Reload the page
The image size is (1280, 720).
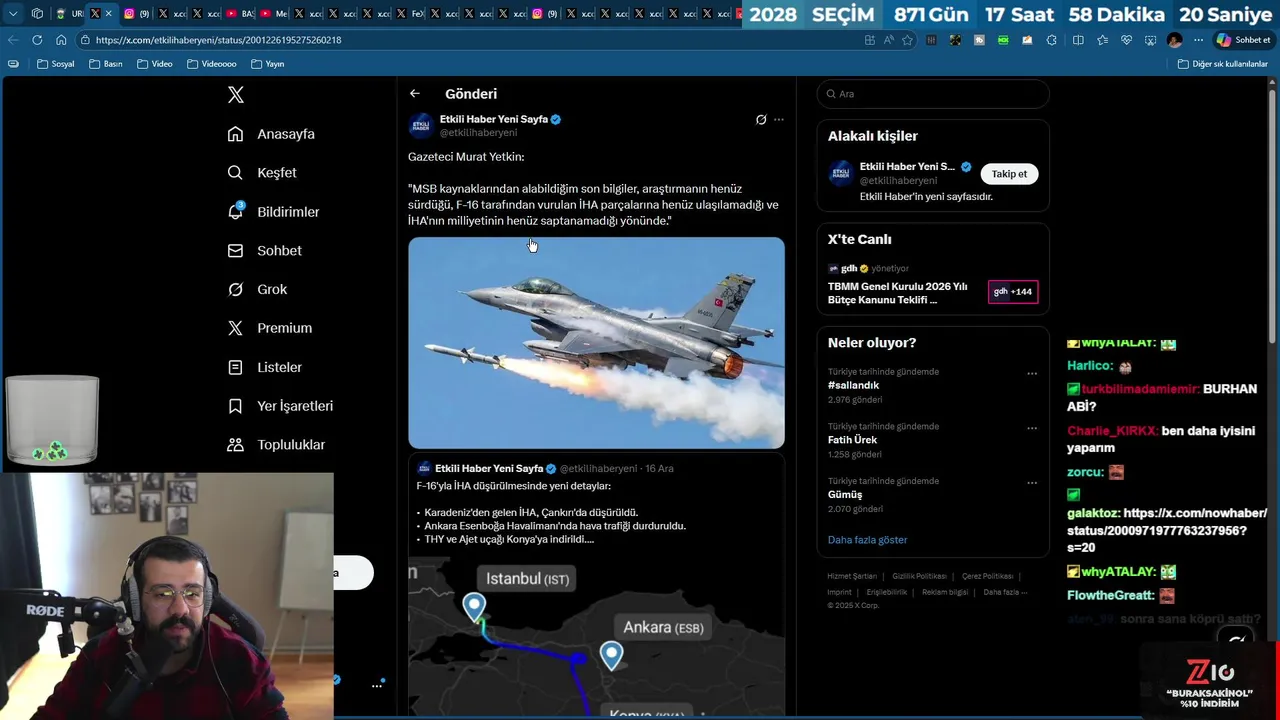pos(37,40)
